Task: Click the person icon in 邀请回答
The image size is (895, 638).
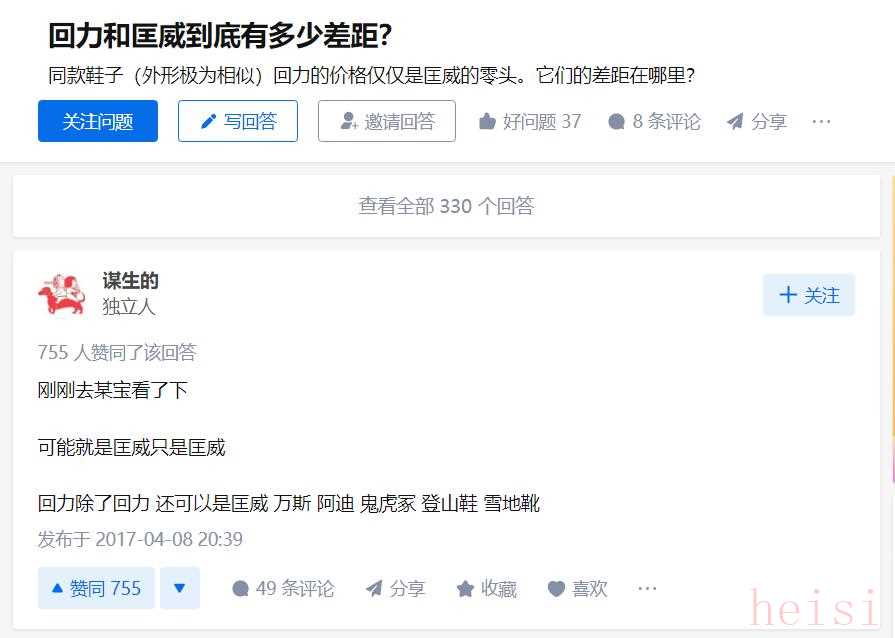Action: click(x=349, y=121)
